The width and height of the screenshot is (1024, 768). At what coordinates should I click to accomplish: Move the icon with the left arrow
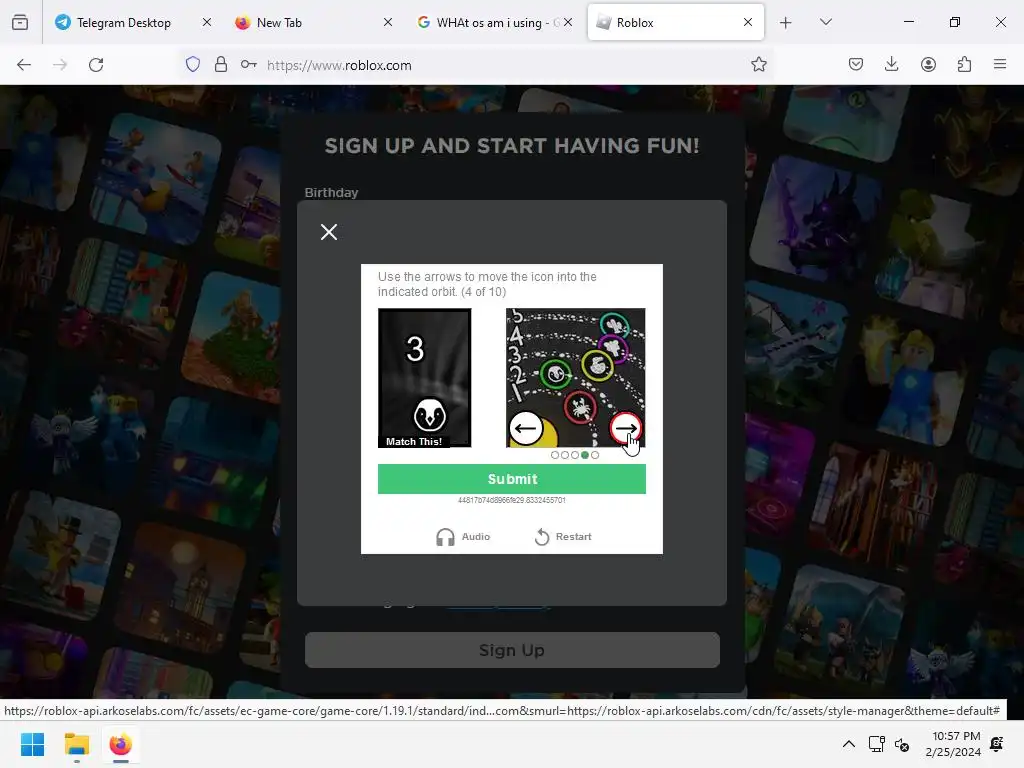[x=526, y=428]
